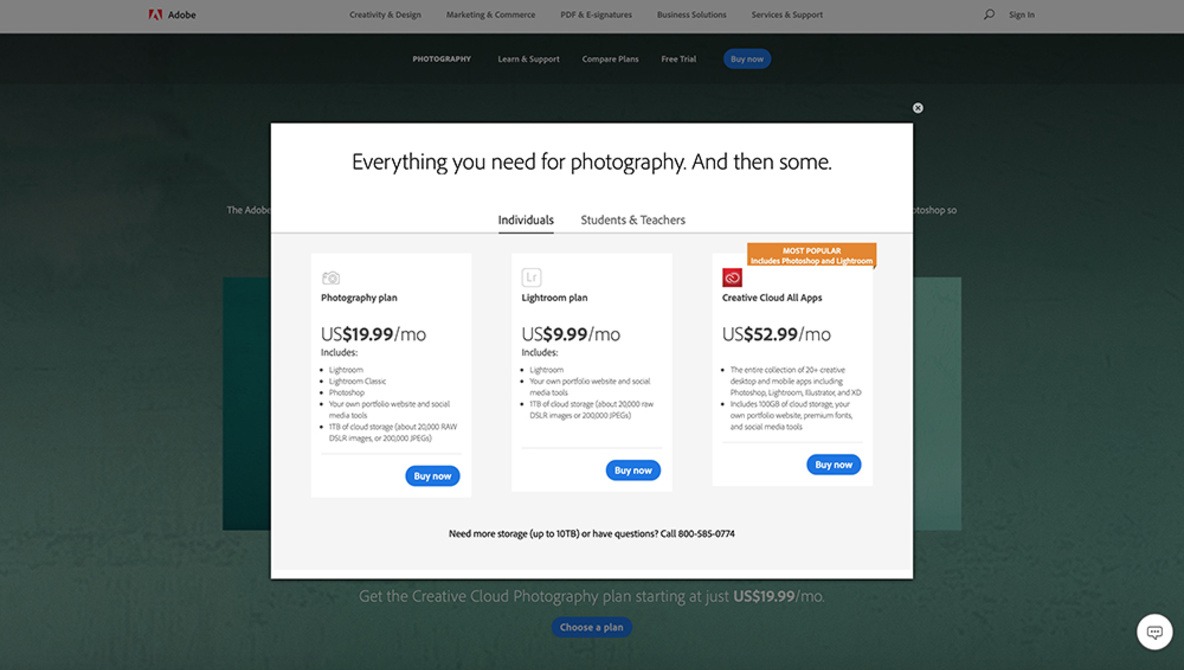Viewport: 1184px width, 670px height.
Task: Click the Photoshop list item in Photography plan
Action: point(347,393)
